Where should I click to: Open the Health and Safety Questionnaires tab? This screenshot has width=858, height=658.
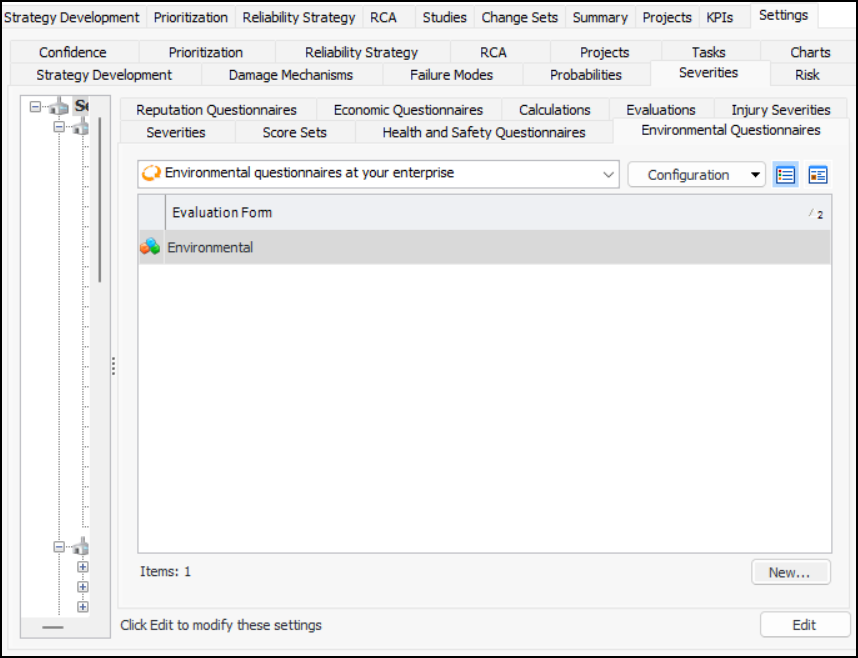[x=484, y=132]
